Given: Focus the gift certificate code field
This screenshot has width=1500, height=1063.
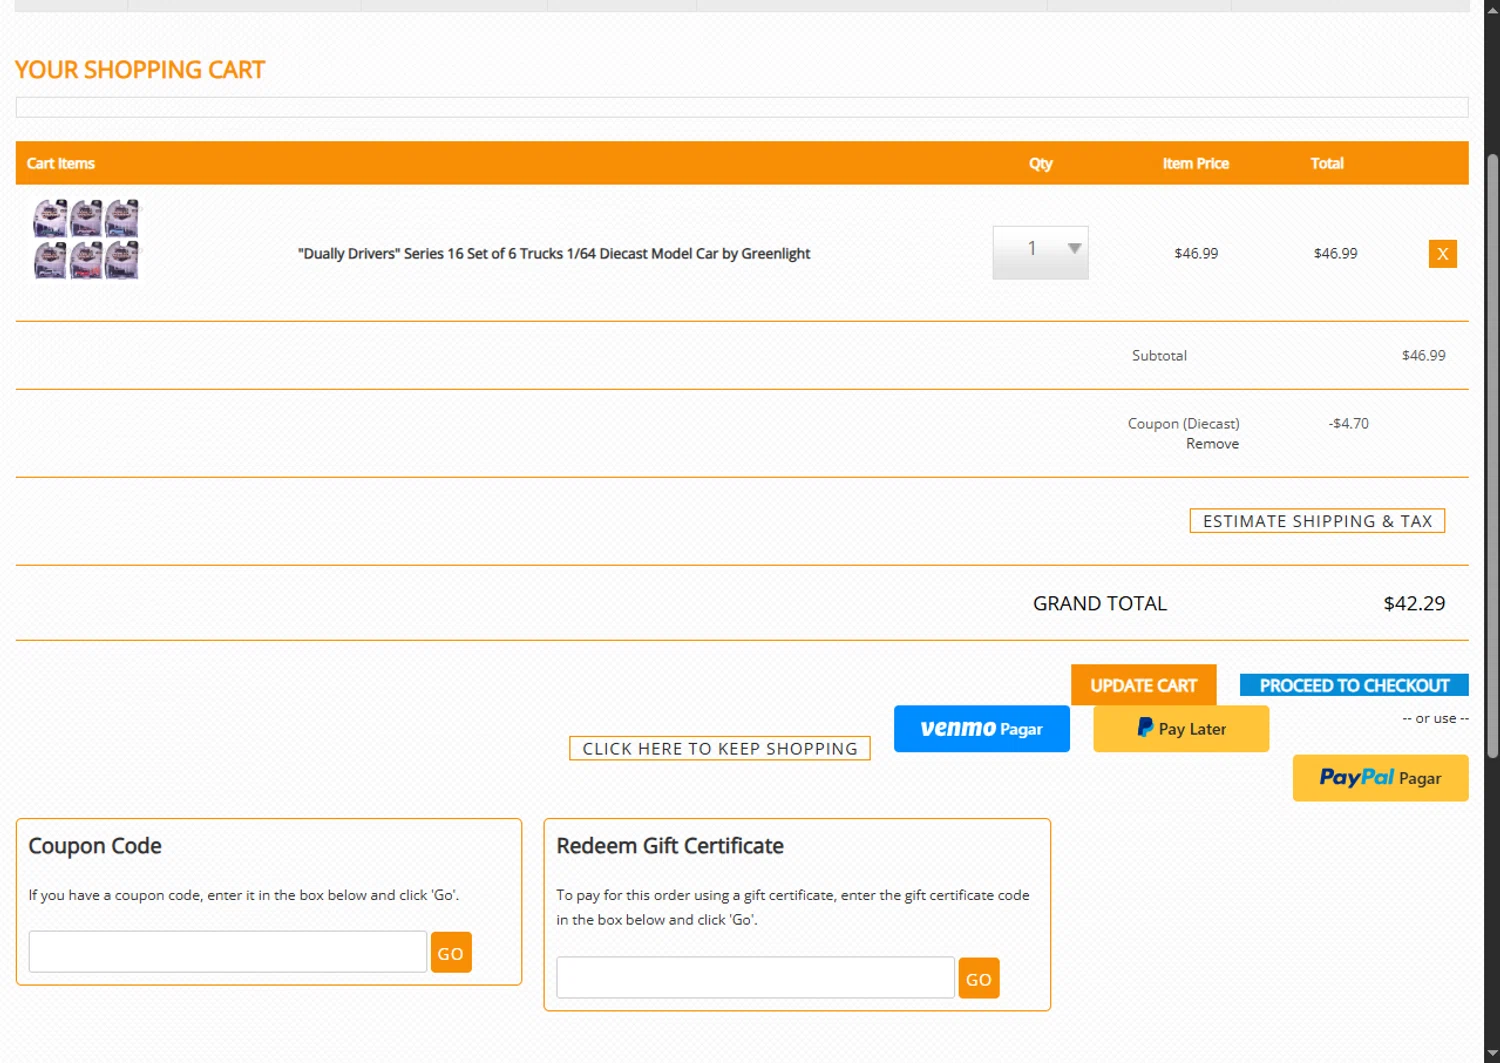Looking at the screenshot, I should tap(755, 978).
